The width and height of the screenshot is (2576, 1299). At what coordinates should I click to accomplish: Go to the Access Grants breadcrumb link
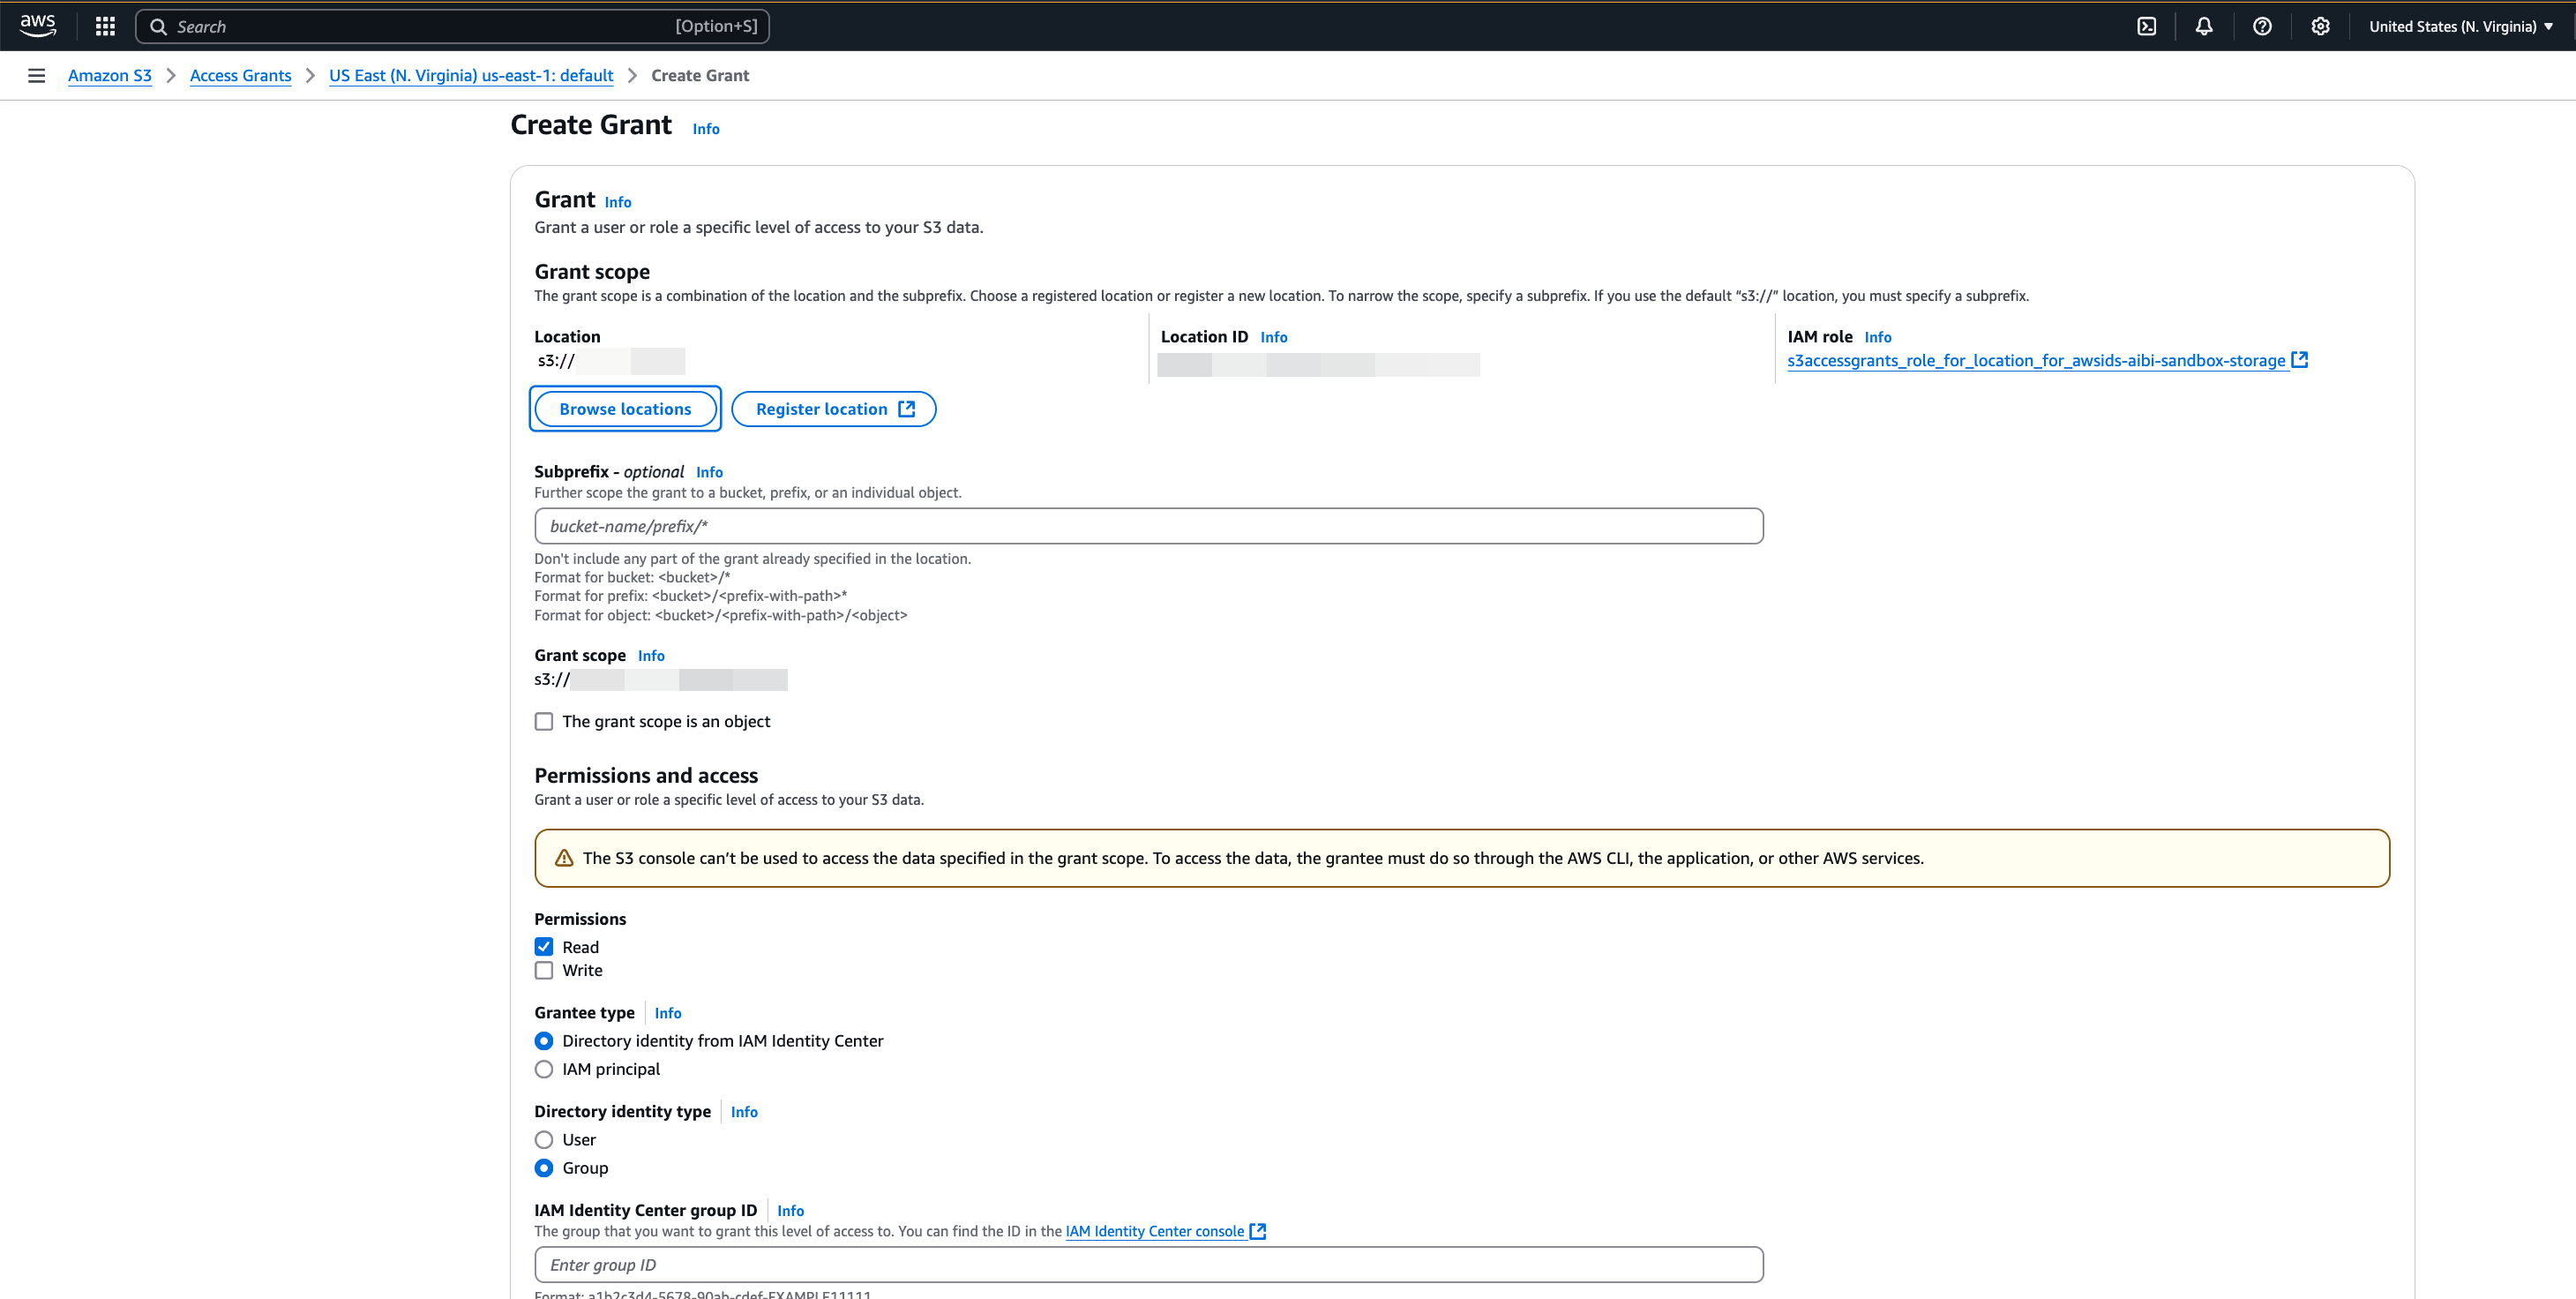[240, 75]
